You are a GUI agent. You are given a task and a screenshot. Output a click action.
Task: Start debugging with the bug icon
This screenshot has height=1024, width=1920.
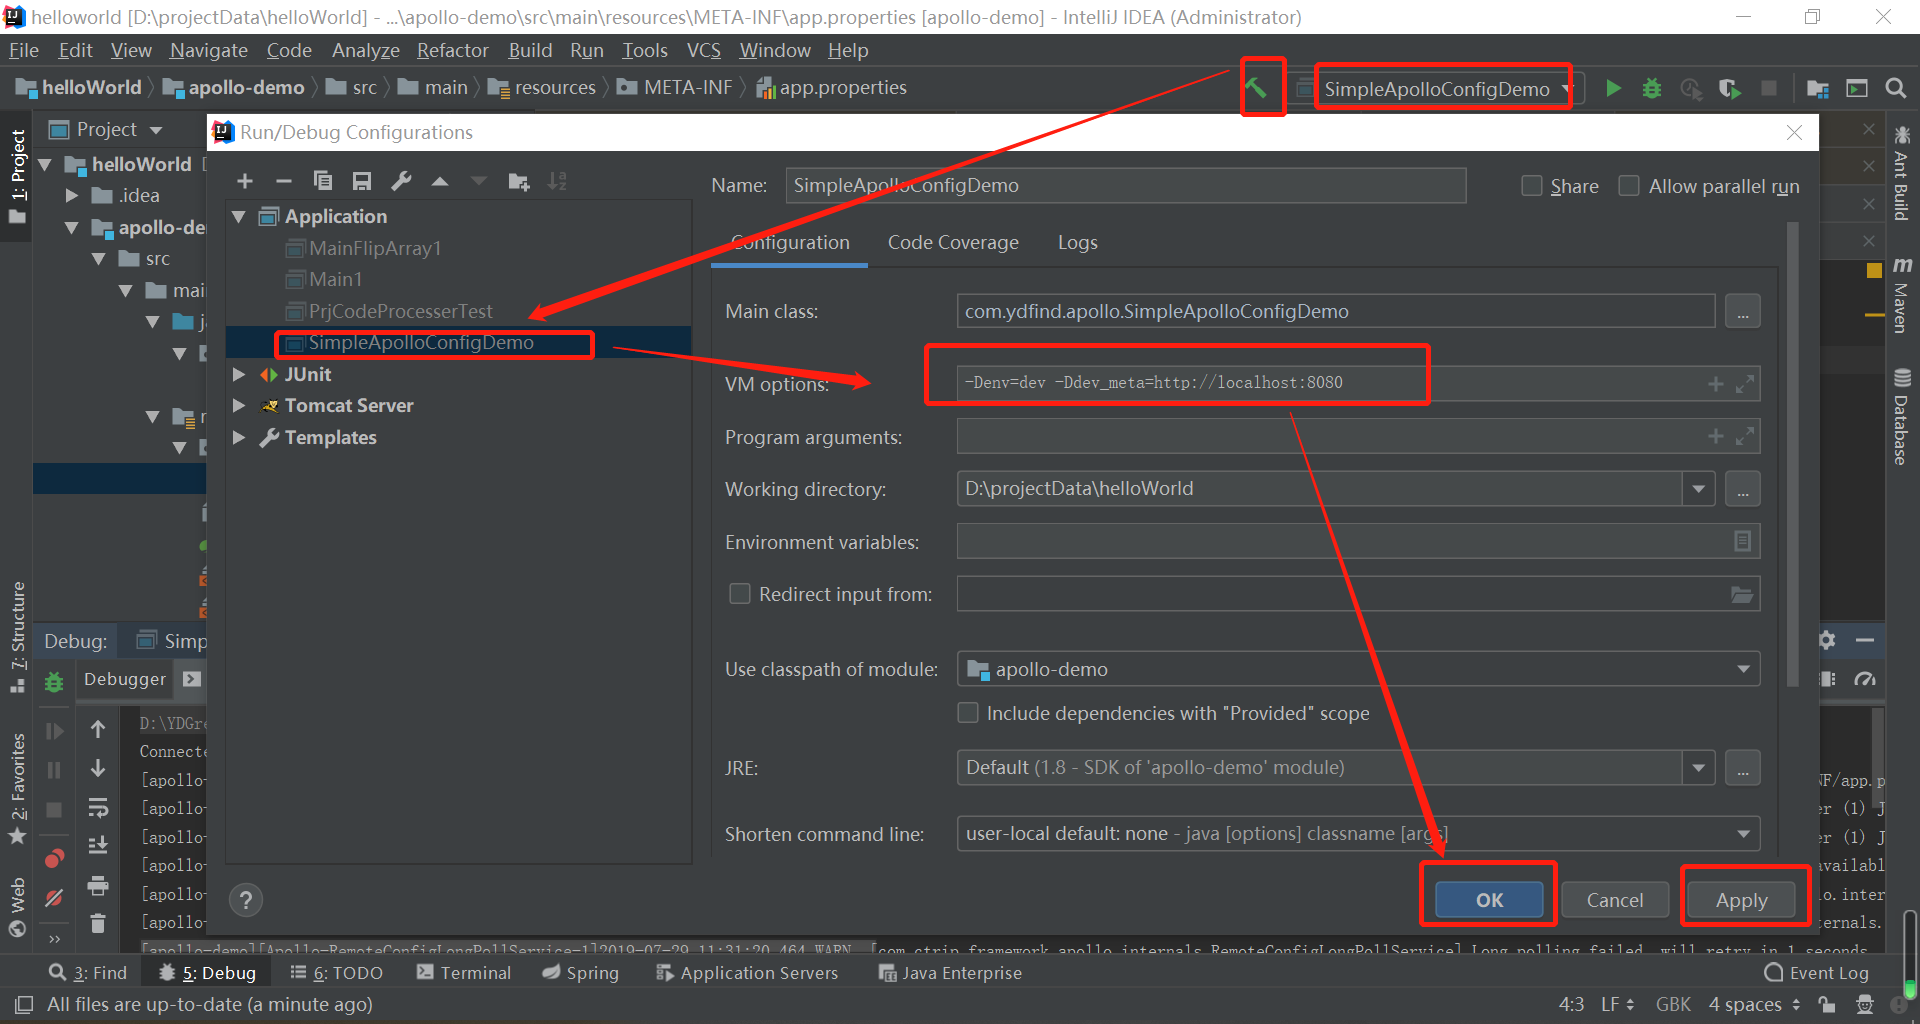coord(1652,88)
